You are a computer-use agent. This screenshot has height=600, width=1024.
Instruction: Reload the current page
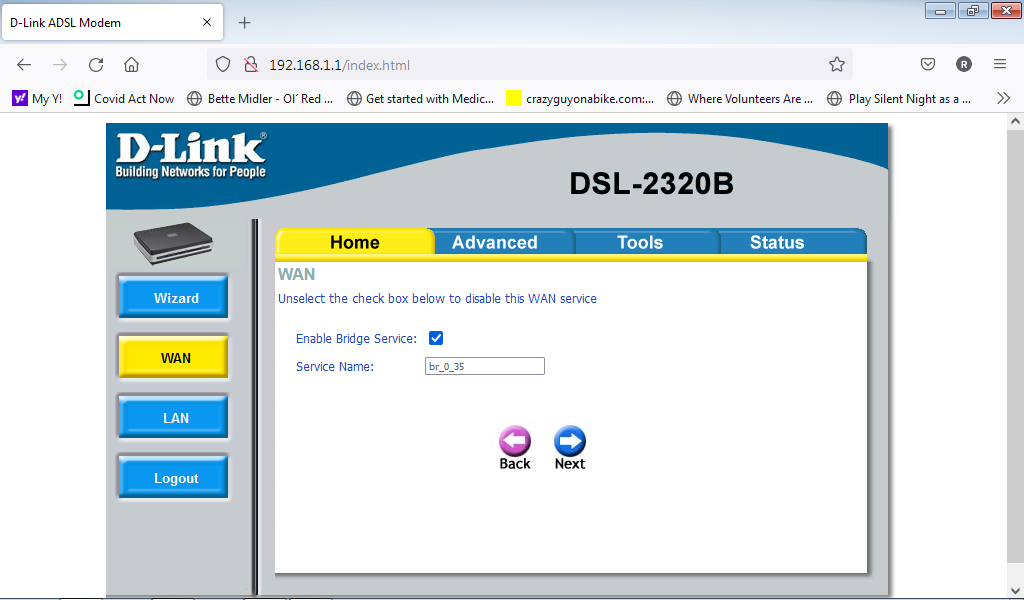pyautogui.click(x=96, y=65)
